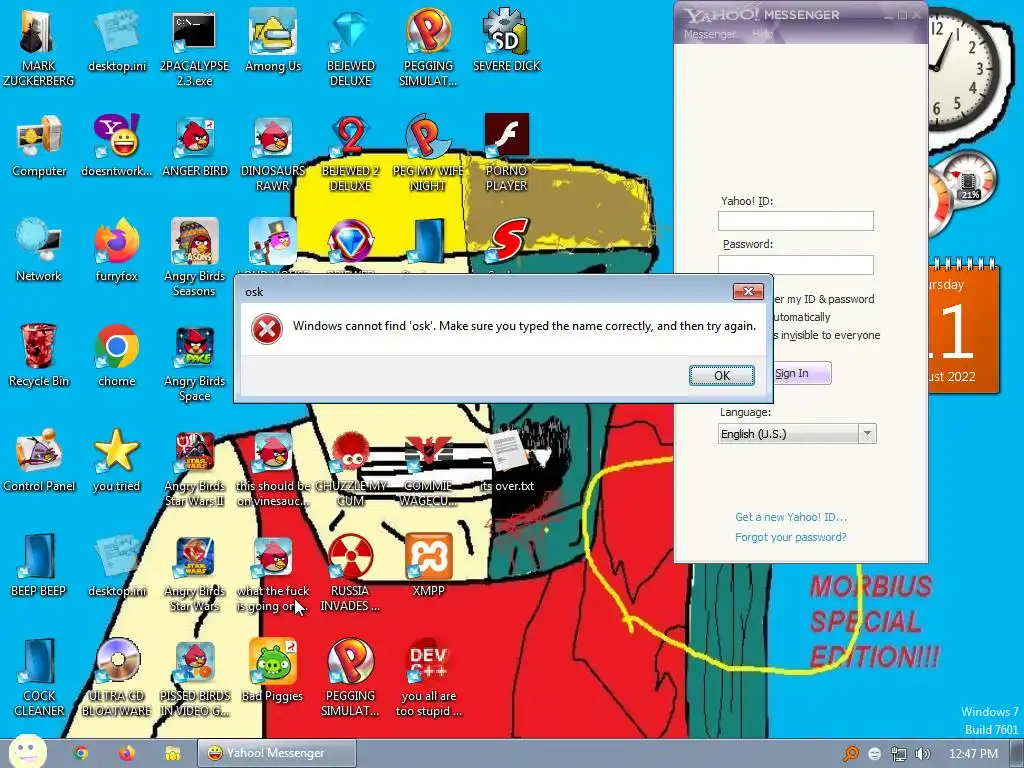Viewport: 1024px width, 768px height.
Task: Open the COCK CLEANER icon
Action: click(39, 678)
